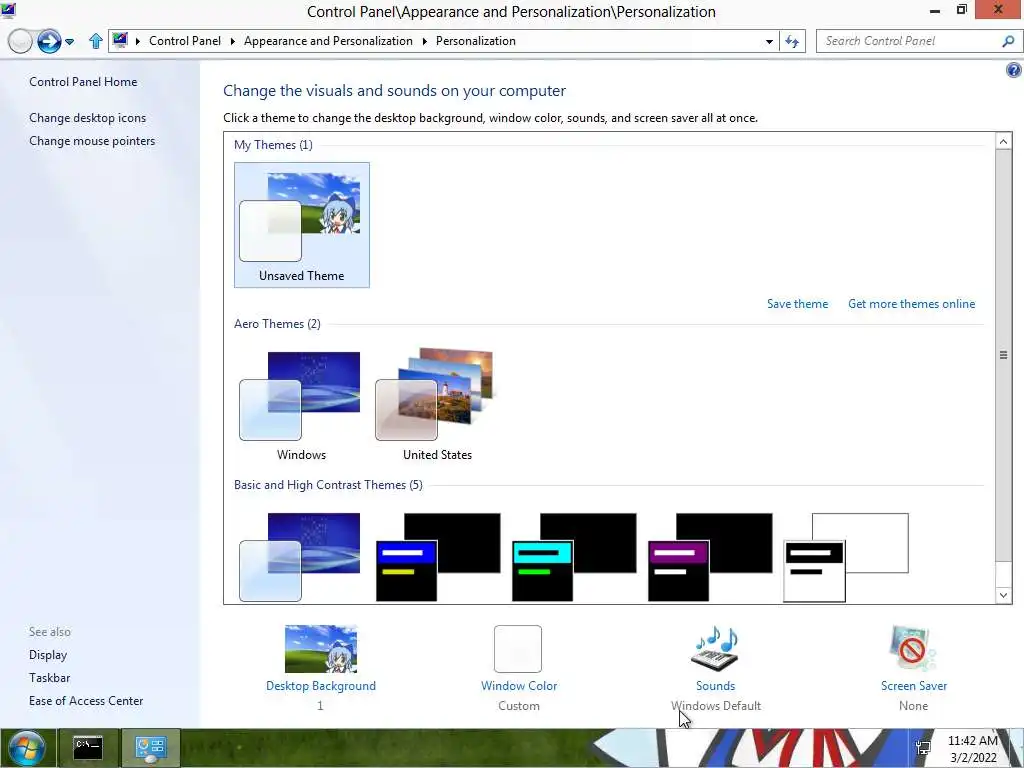This screenshot has height=768, width=1024.
Task: Select the purple-titled high contrast black theme
Action: point(710,556)
